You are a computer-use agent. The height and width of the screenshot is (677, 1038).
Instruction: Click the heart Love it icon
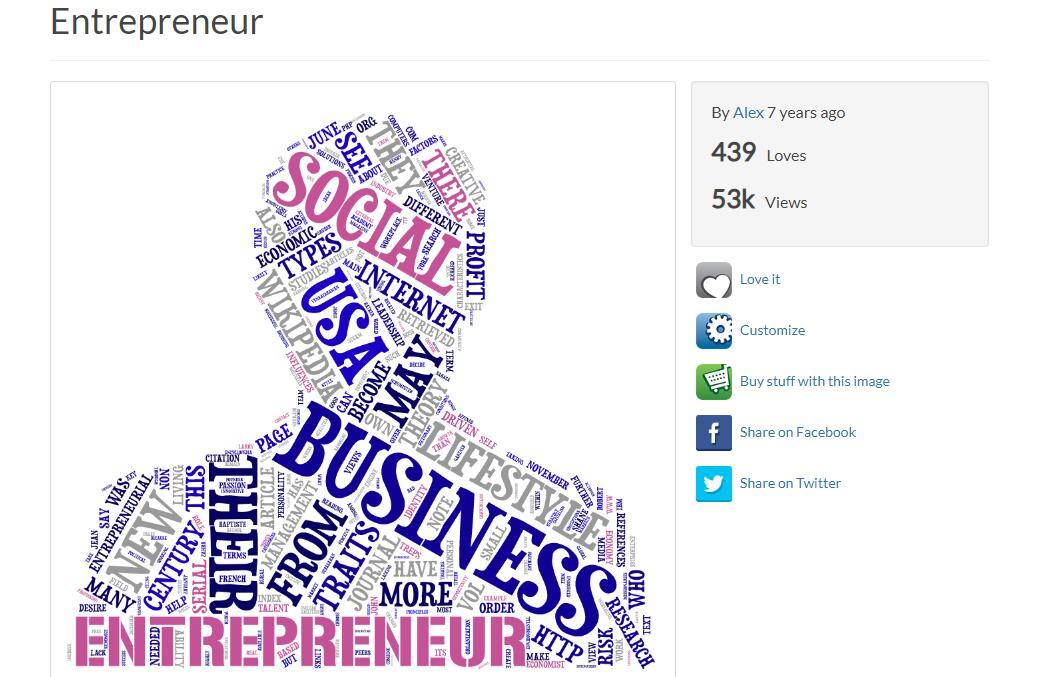click(x=714, y=280)
